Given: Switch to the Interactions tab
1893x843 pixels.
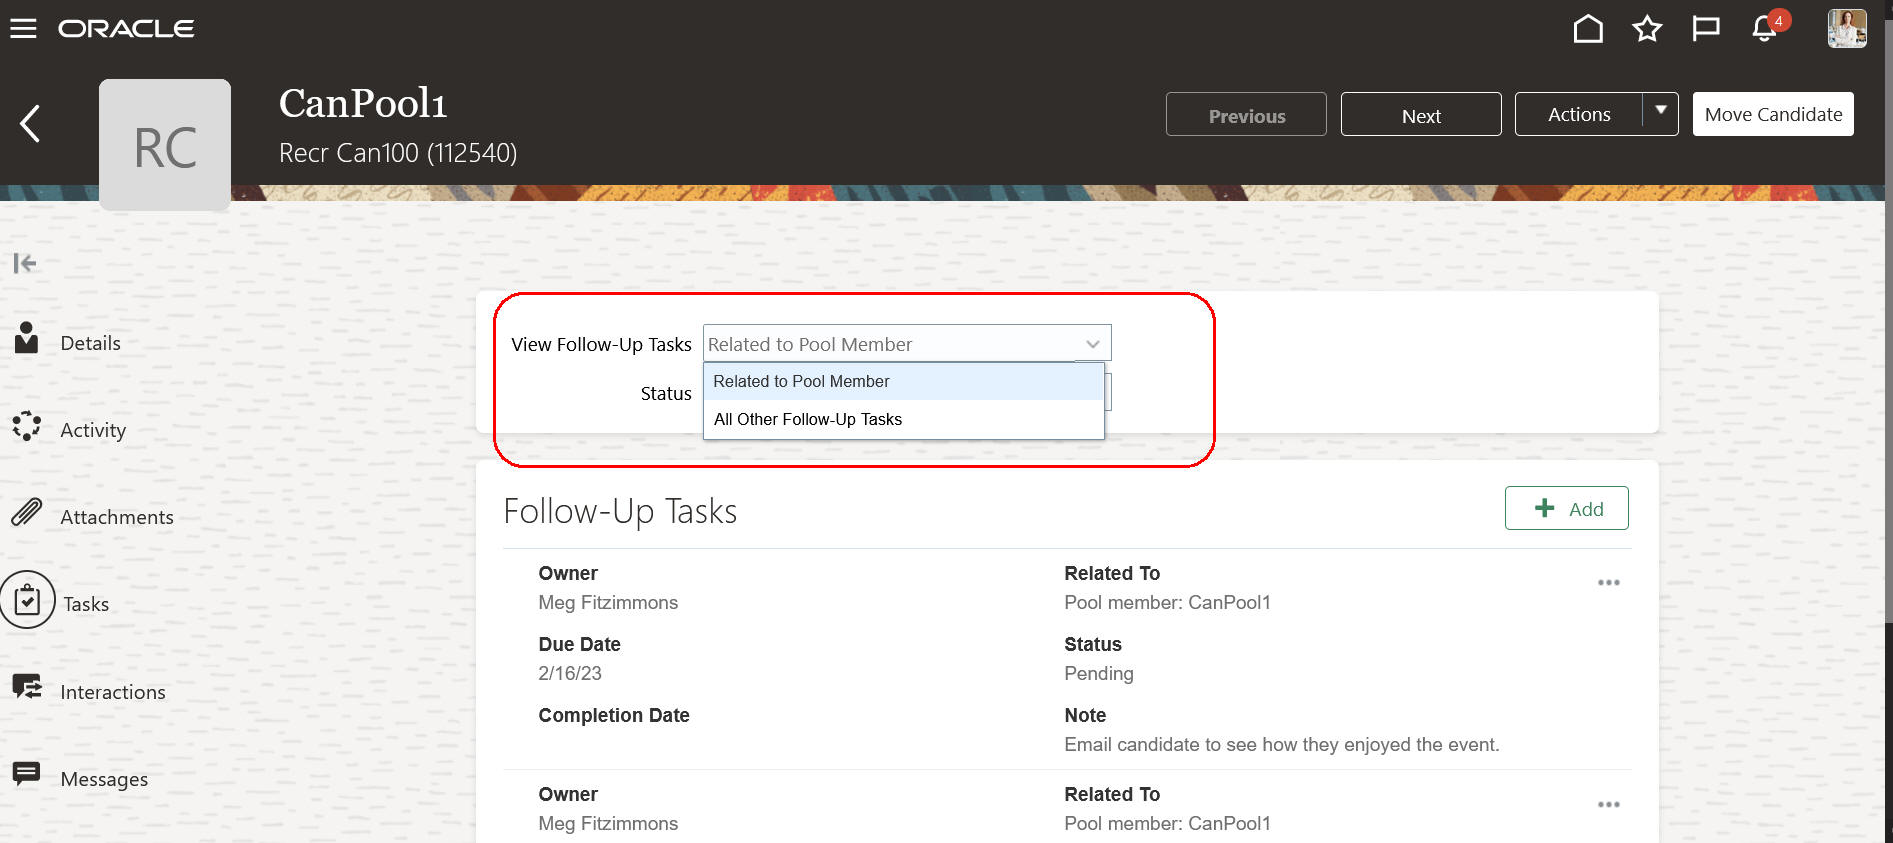Looking at the screenshot, I should (112, 692).
